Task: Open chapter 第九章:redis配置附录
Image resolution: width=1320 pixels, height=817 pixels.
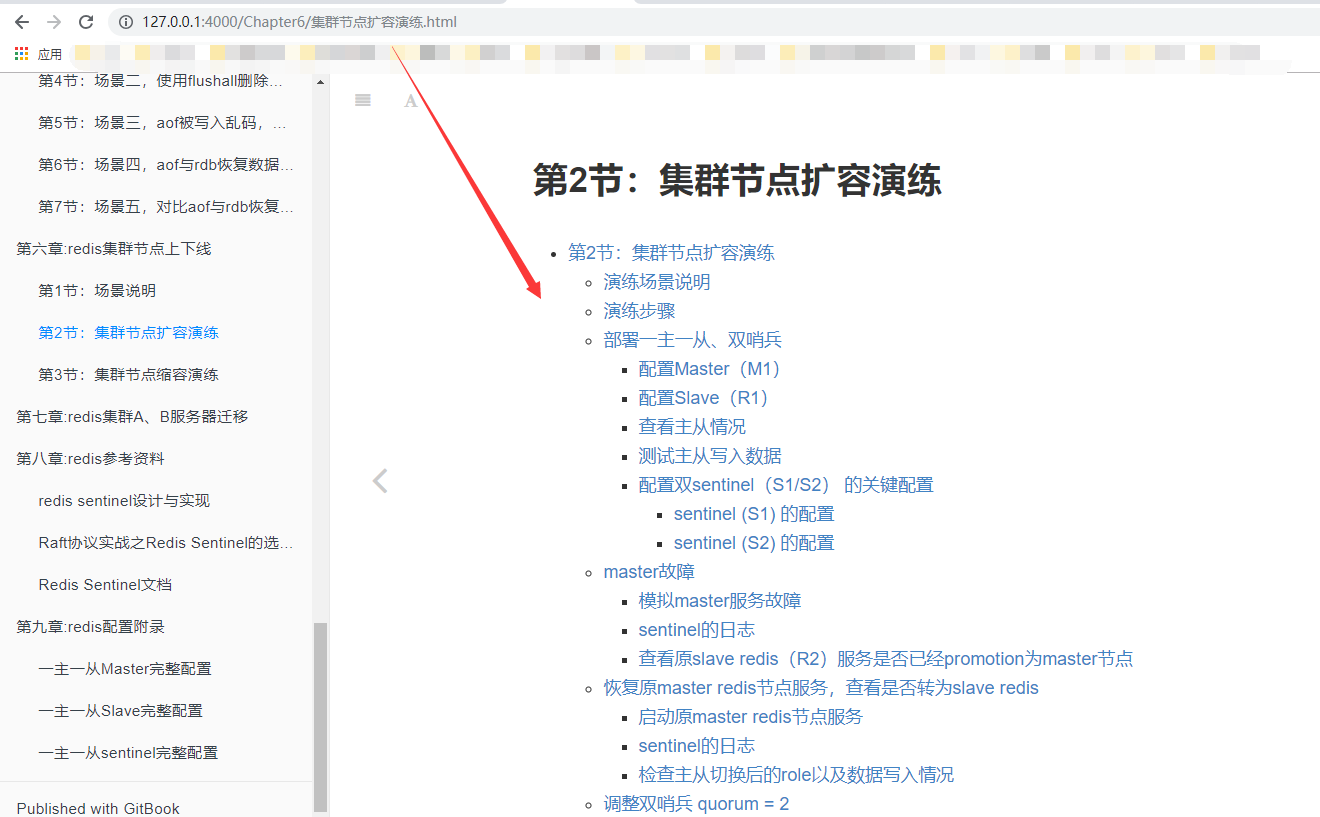Action: 90,626
